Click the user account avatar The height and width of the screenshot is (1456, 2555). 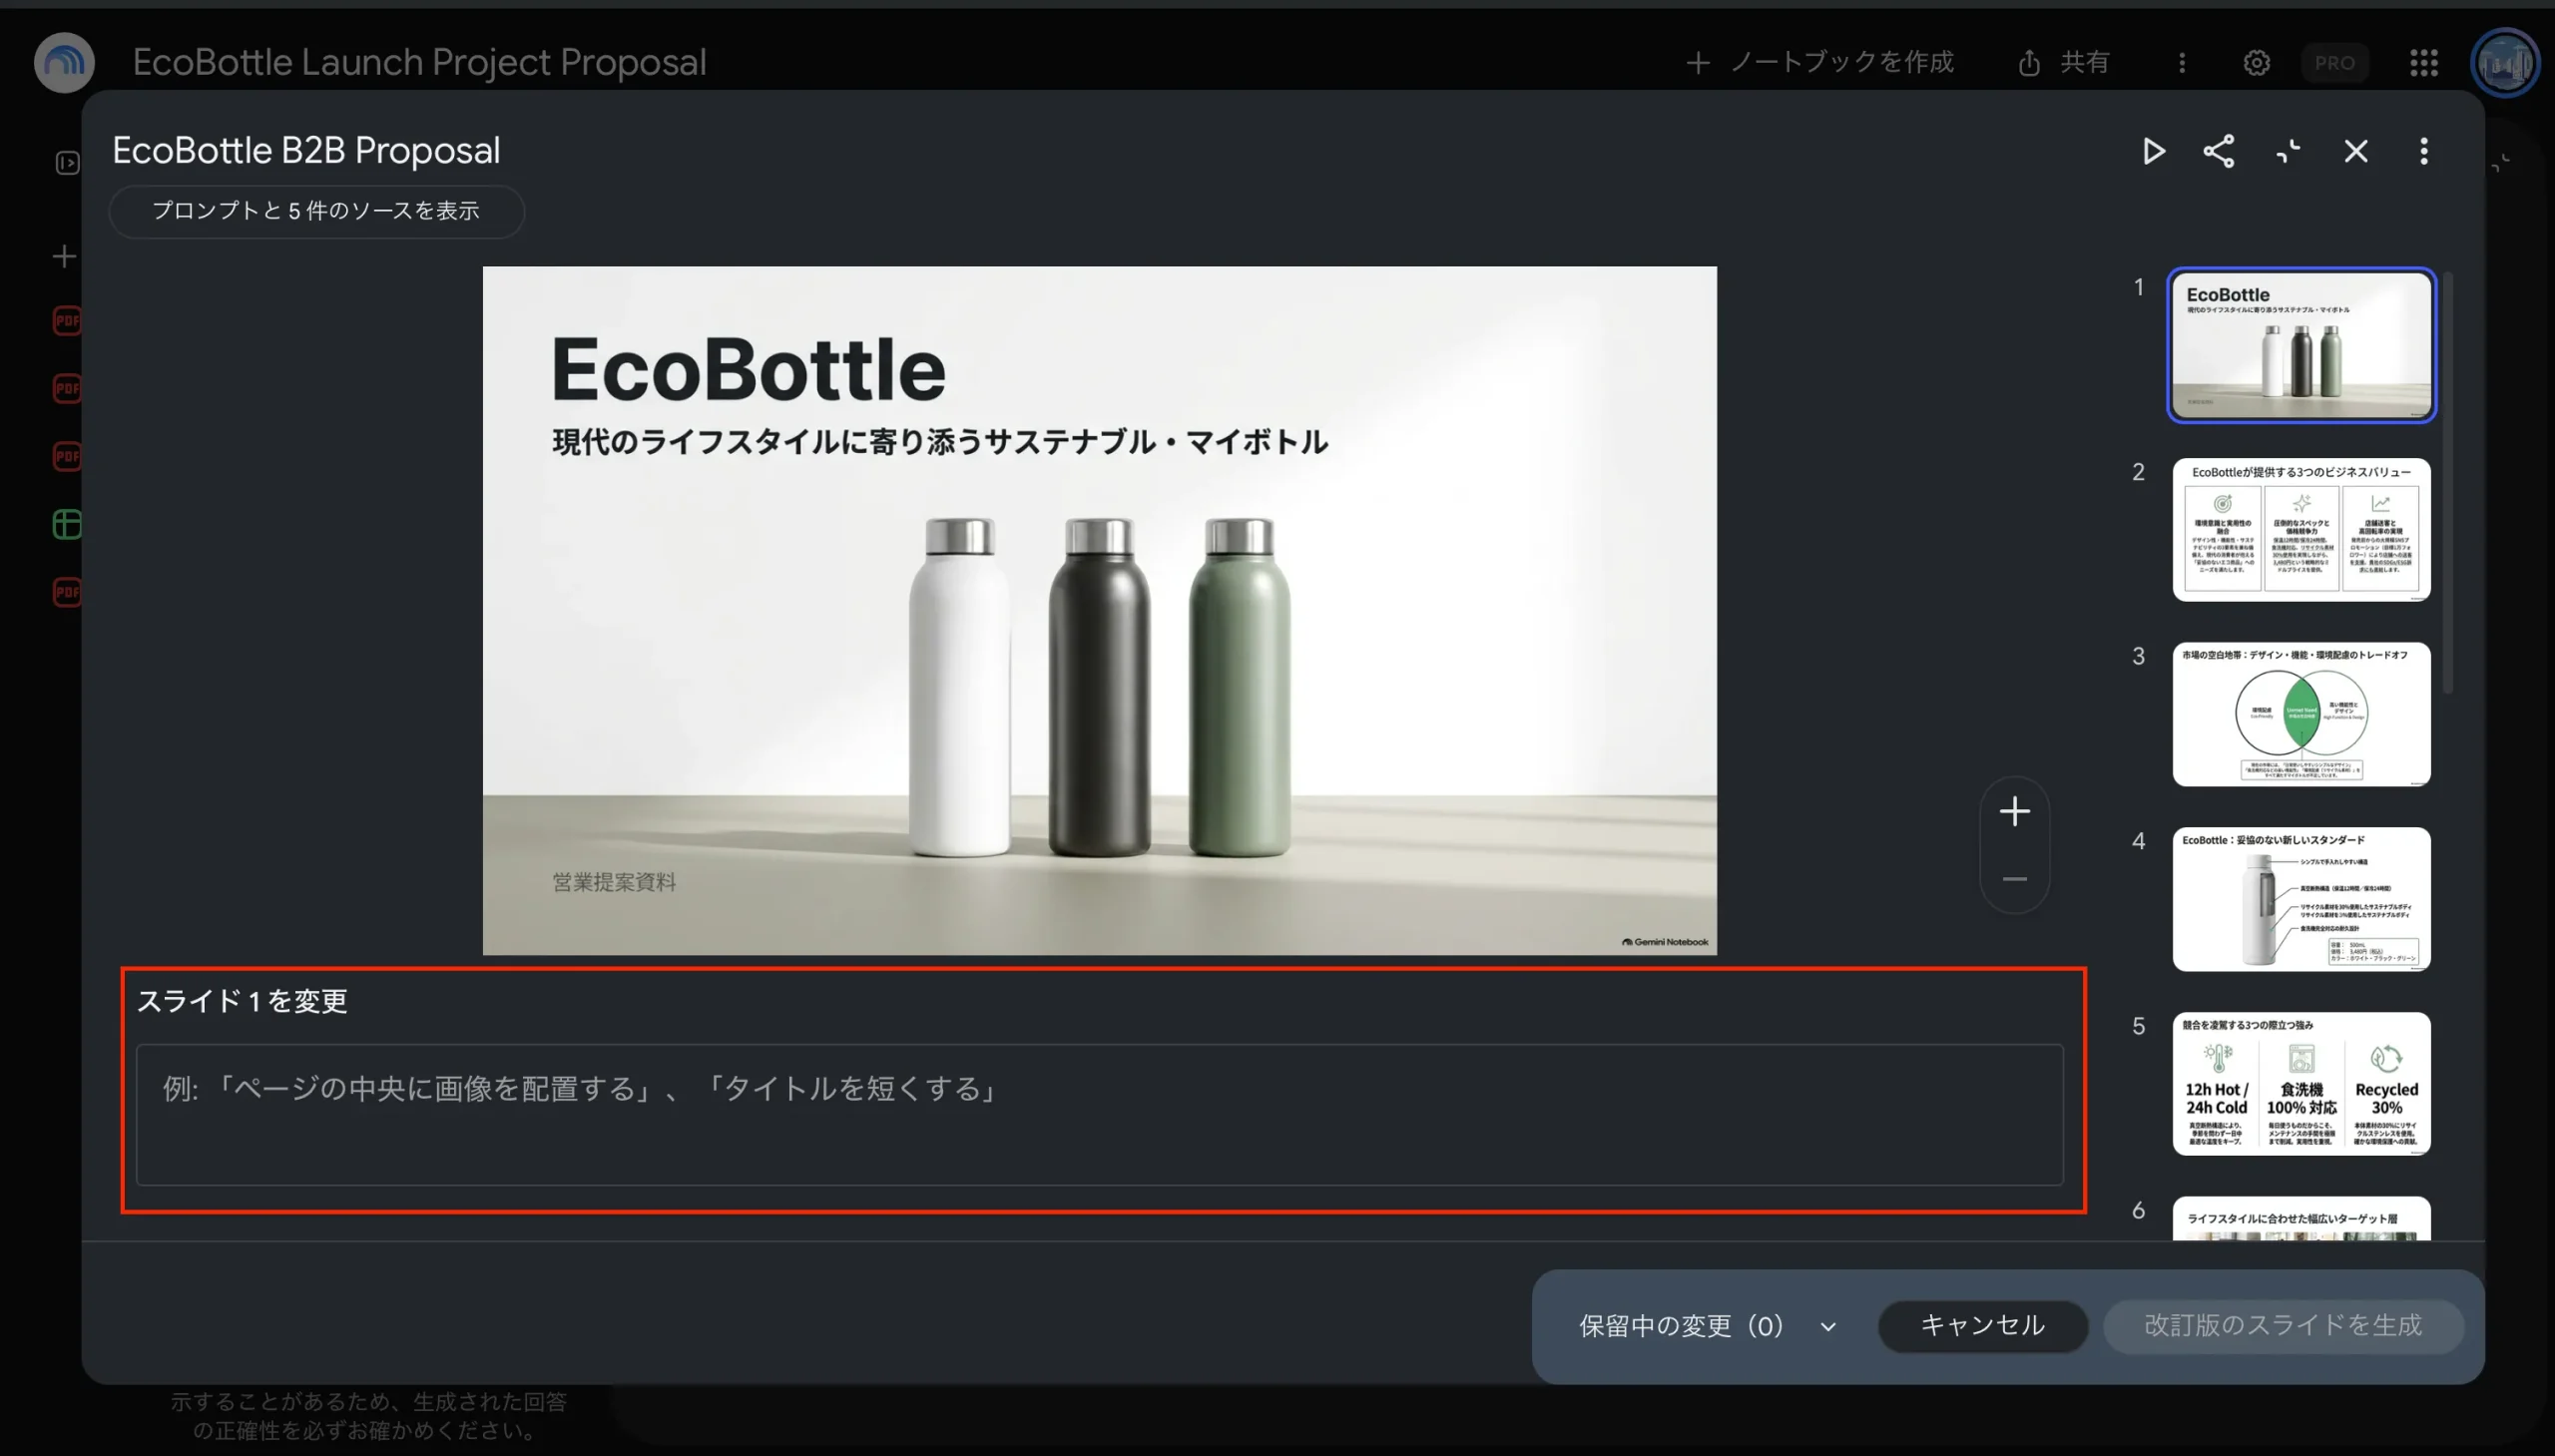[x=2504, y=63]
